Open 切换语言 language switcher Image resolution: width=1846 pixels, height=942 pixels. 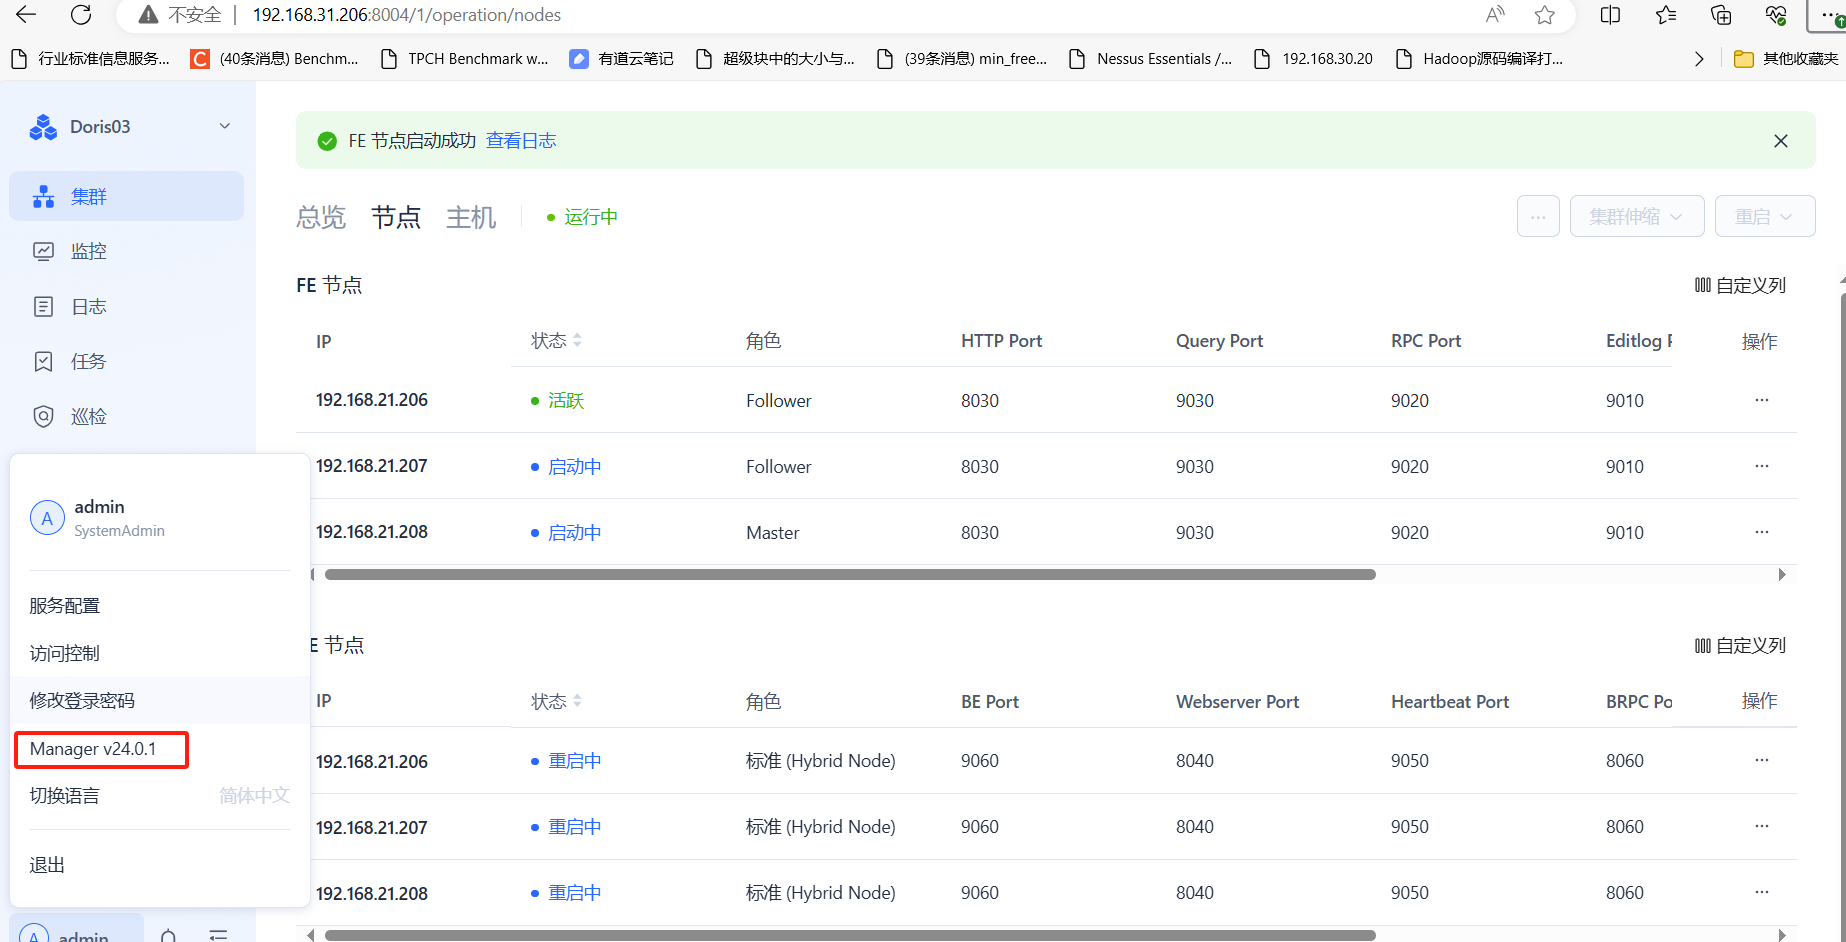click(160, 796)
